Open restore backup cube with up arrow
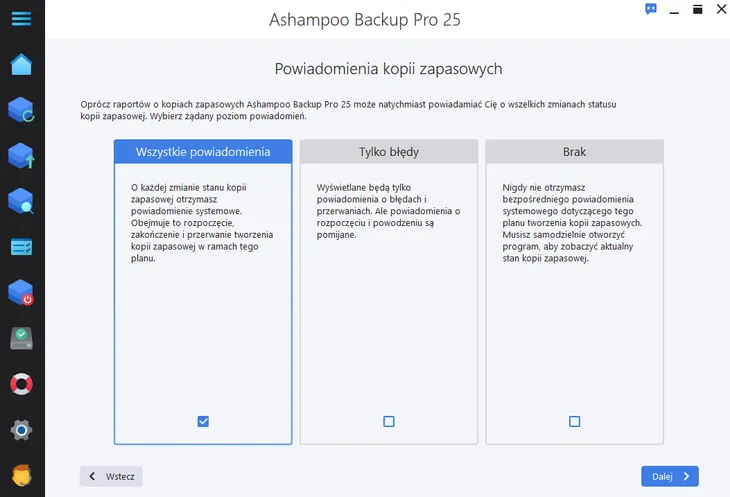730x497 pixels. point(21,155)
